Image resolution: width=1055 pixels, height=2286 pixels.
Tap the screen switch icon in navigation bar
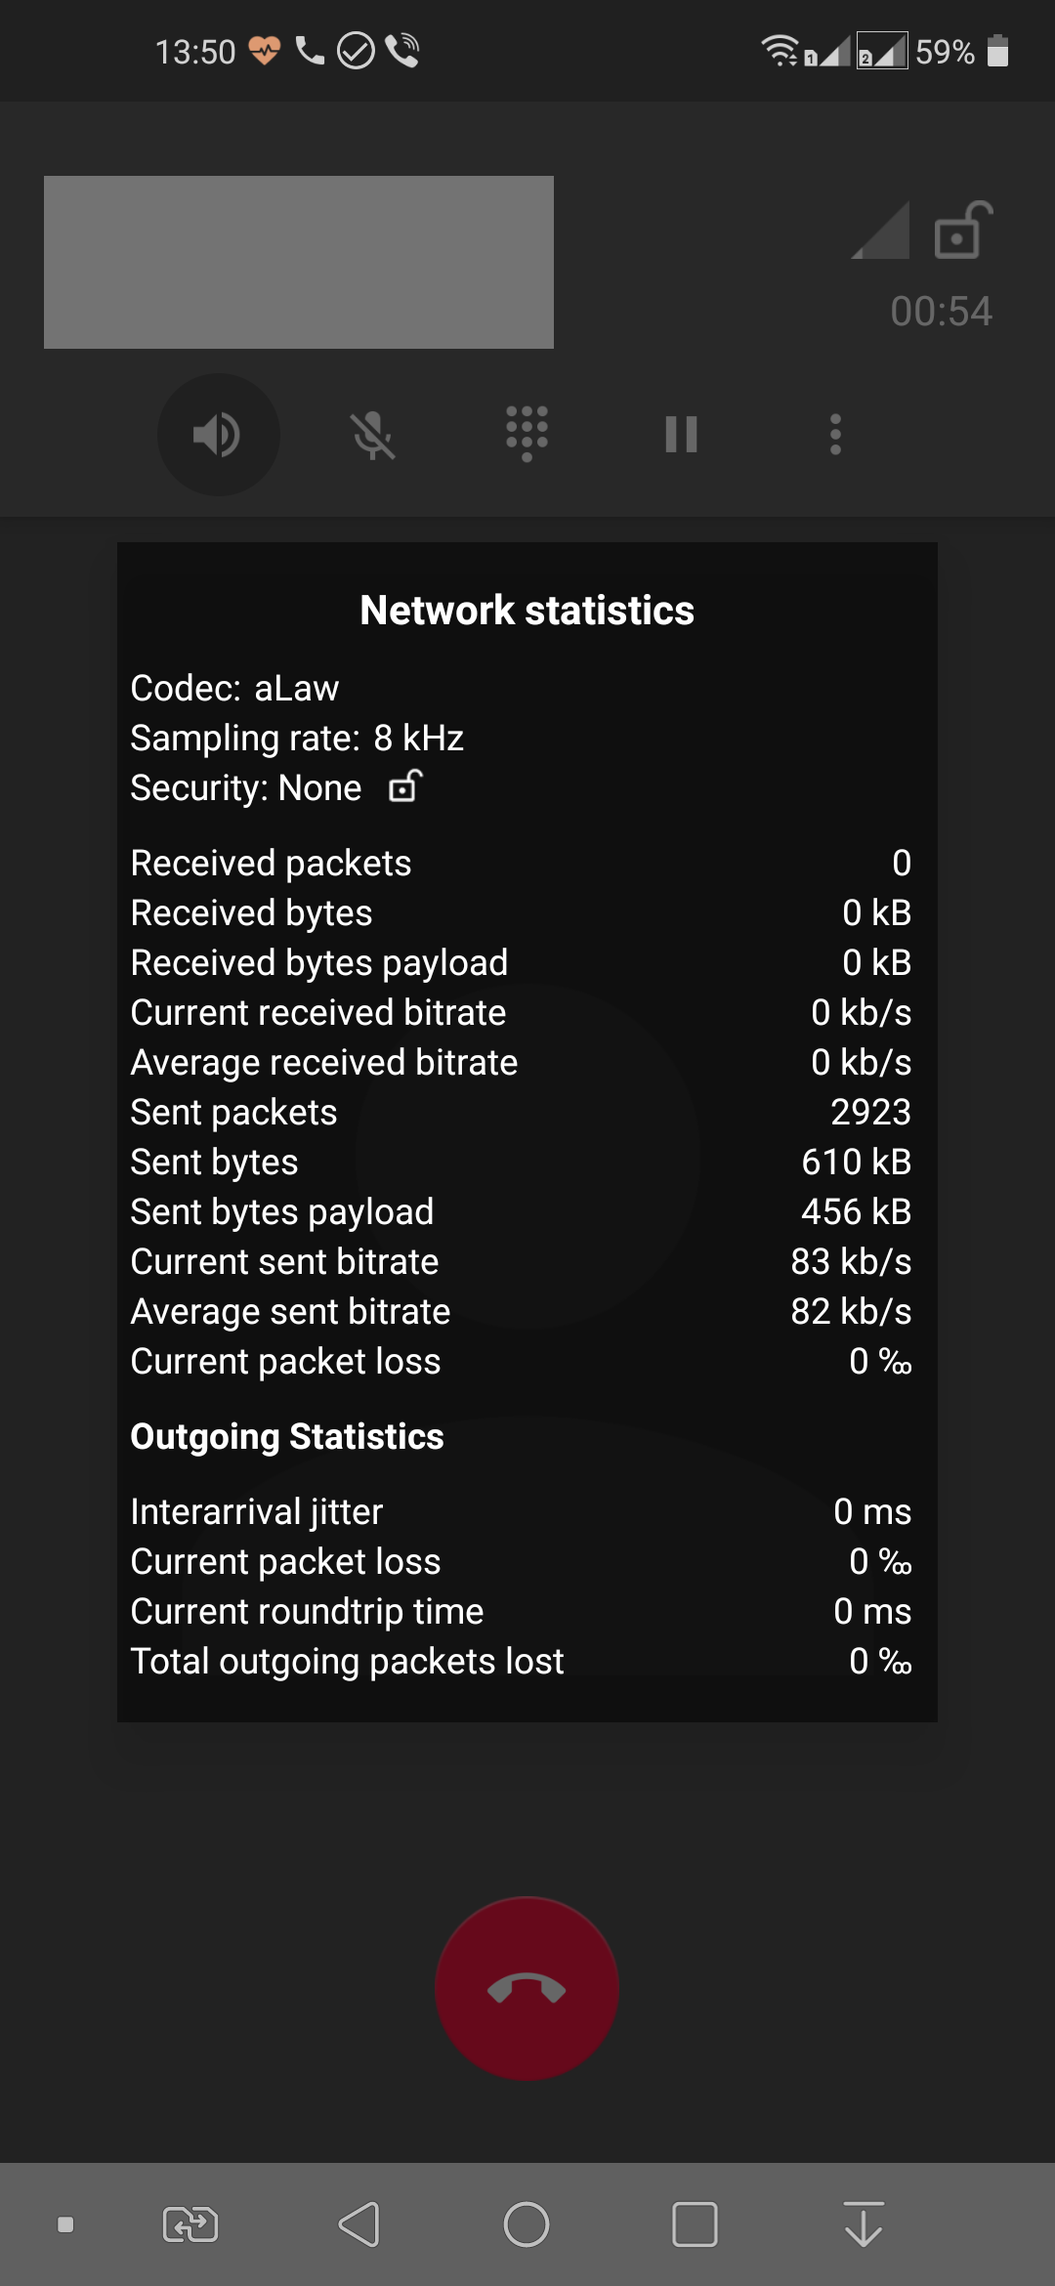click(x=190, y=2225)
